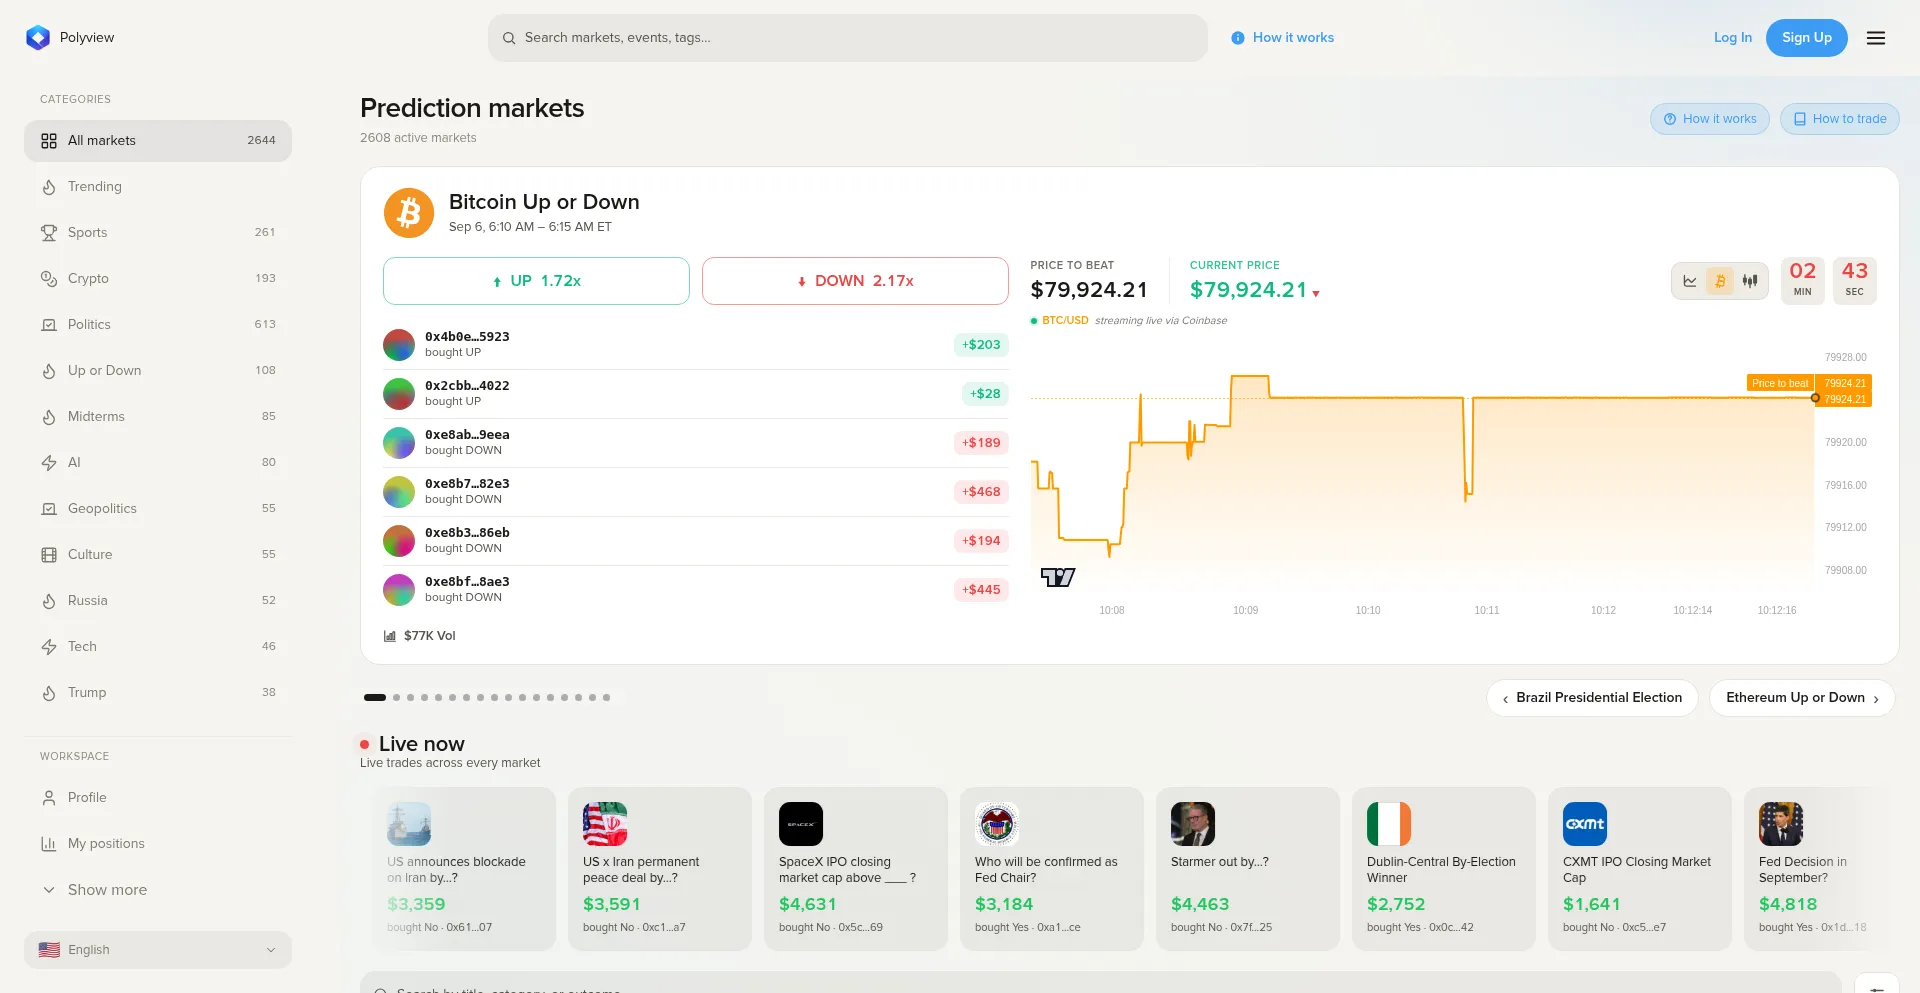Viewport: 1920px width, 993px height.
Task: Click Sign Up button
Action: (x=1806, y=38)
